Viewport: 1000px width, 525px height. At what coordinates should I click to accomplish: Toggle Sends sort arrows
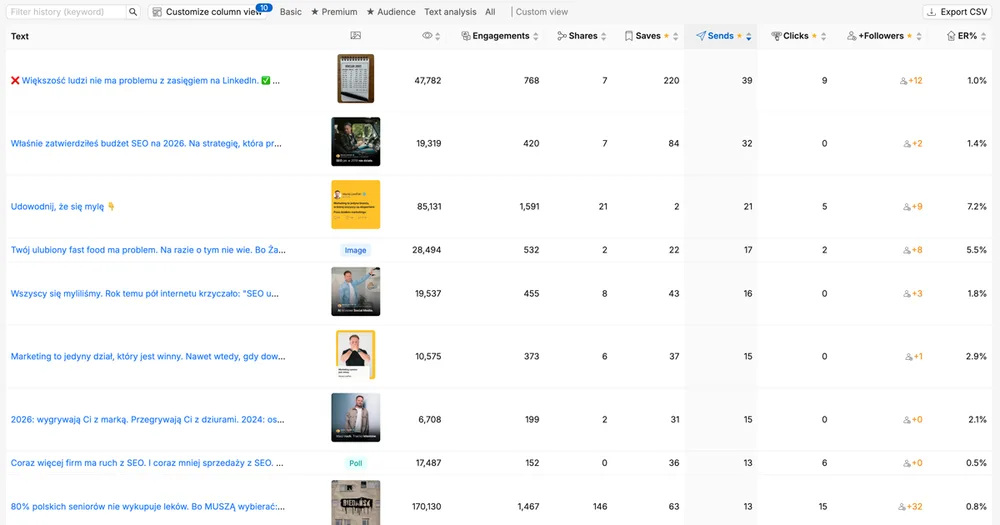[749, 36]
